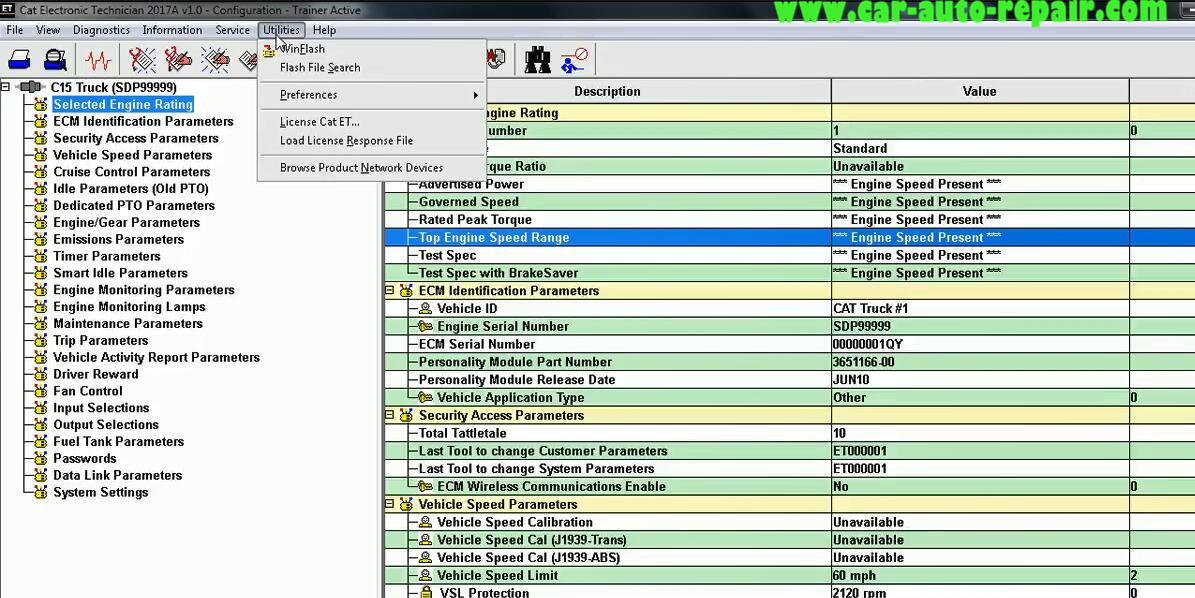Click icon beside ECM Identification Parameters in tree

41,122
